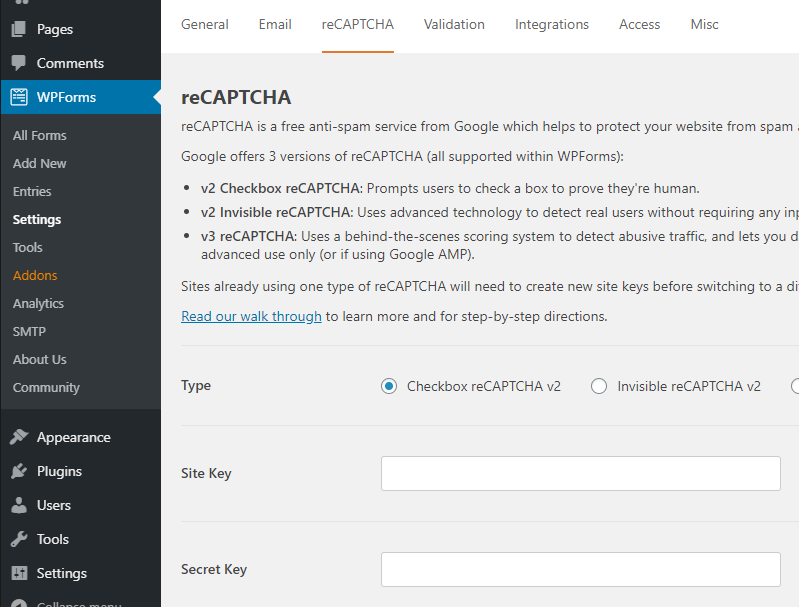Open the Read our walk through link
Screen dimensions: 799x607
pos(251,316)
